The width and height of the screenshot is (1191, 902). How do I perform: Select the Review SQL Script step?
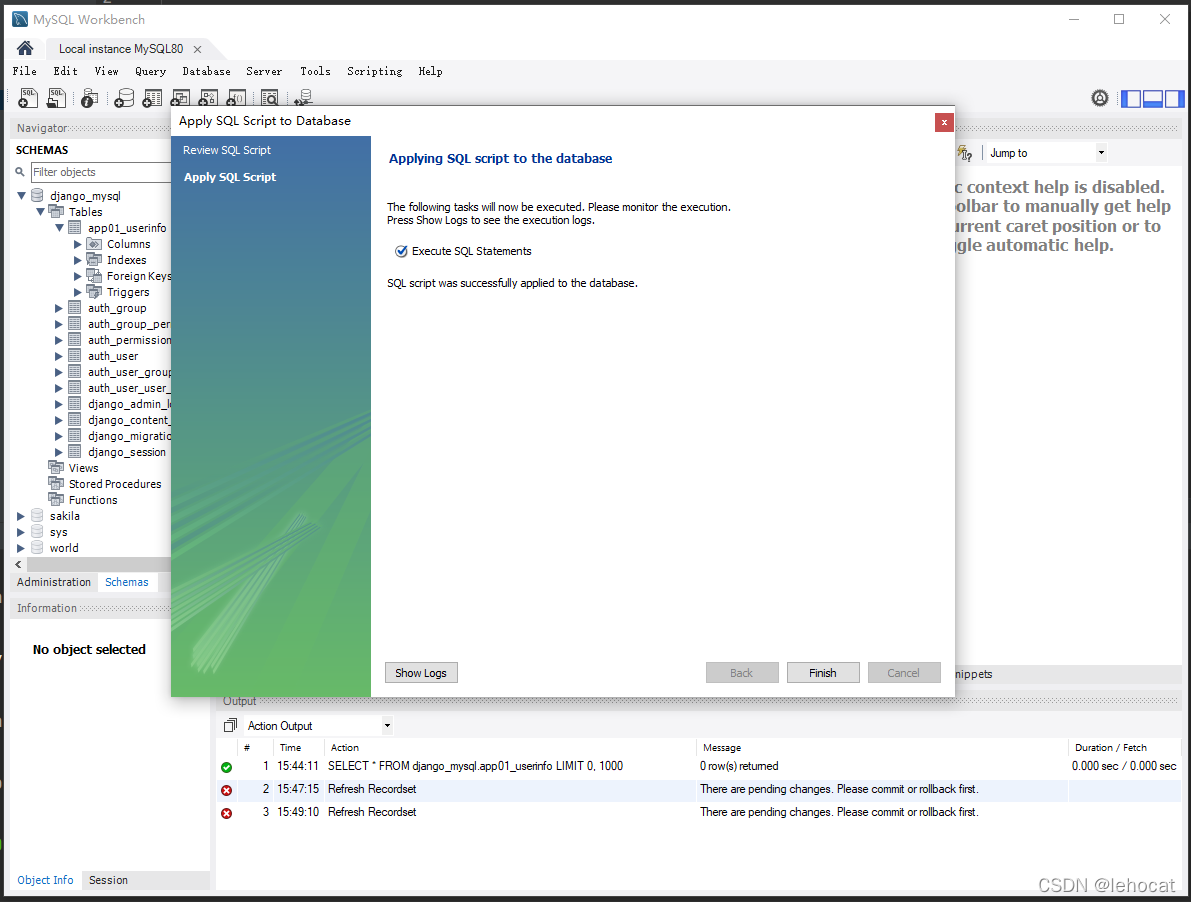pos(226,150)
